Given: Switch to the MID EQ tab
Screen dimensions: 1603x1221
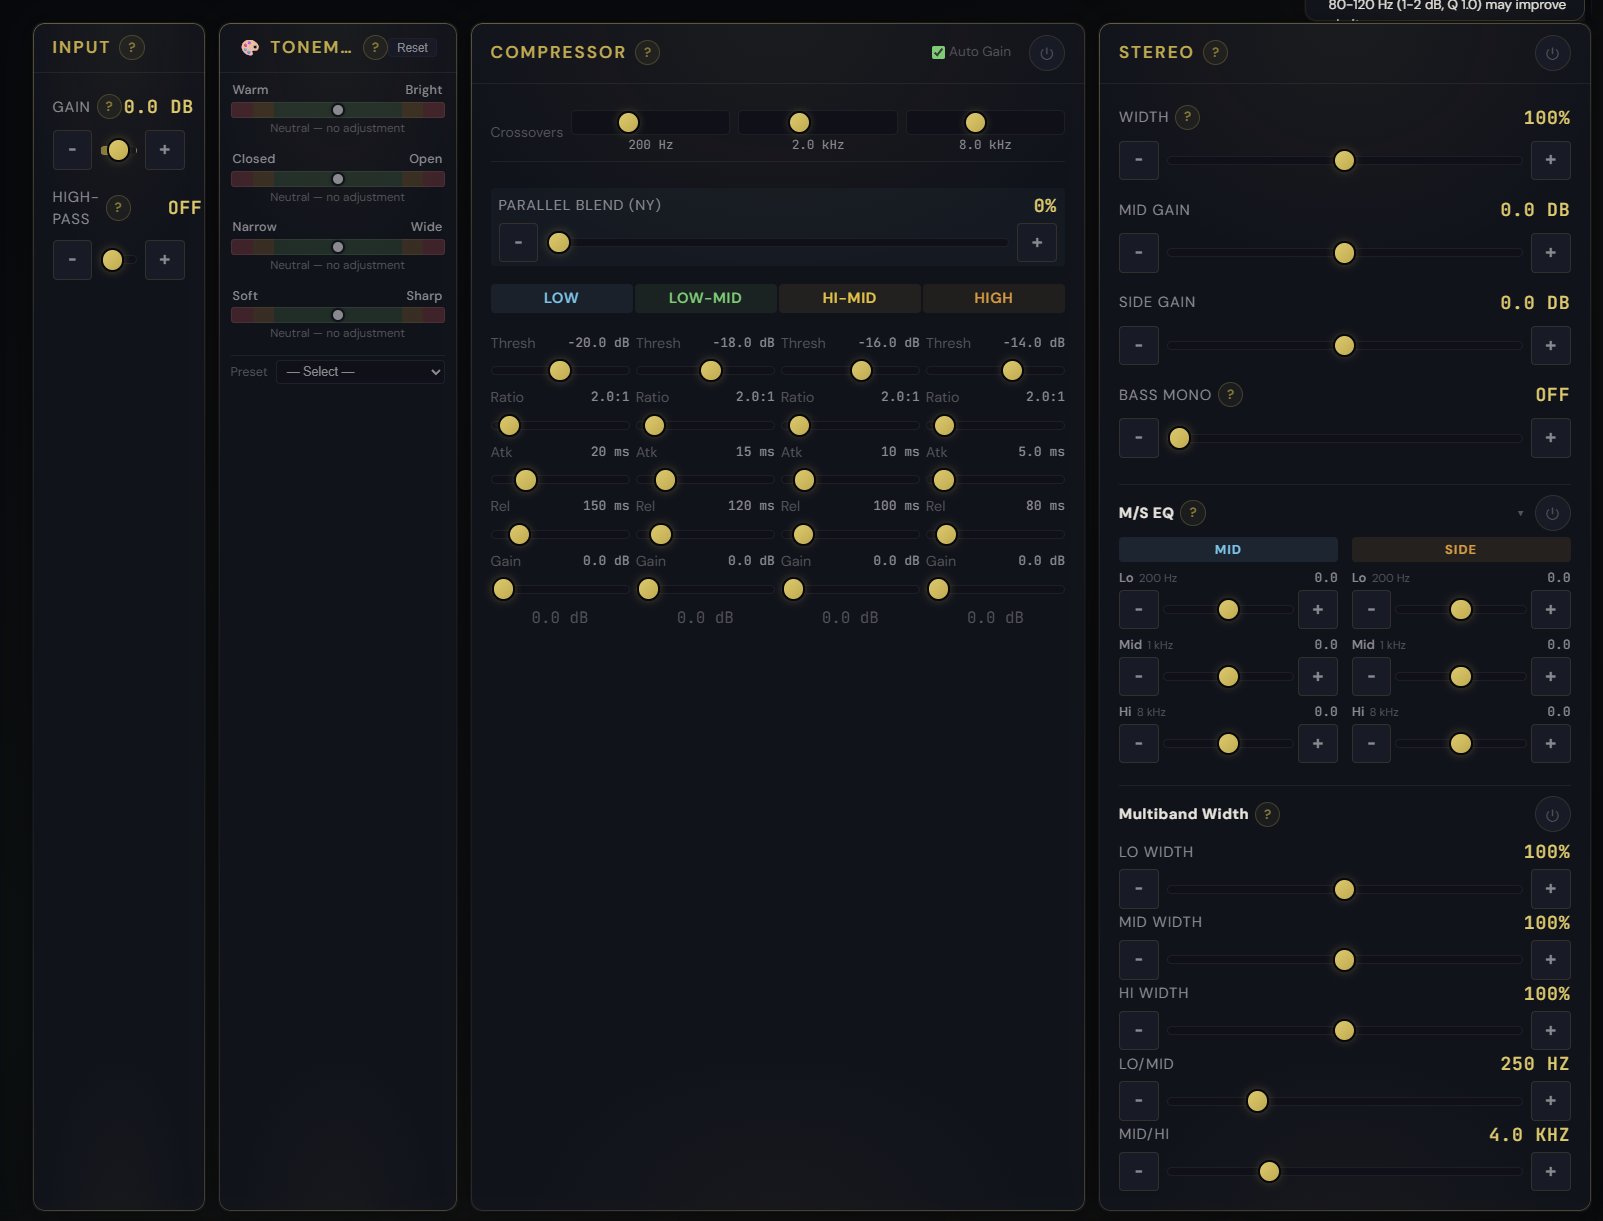Looking at the screenshot, I should [x=1228, y=550].
